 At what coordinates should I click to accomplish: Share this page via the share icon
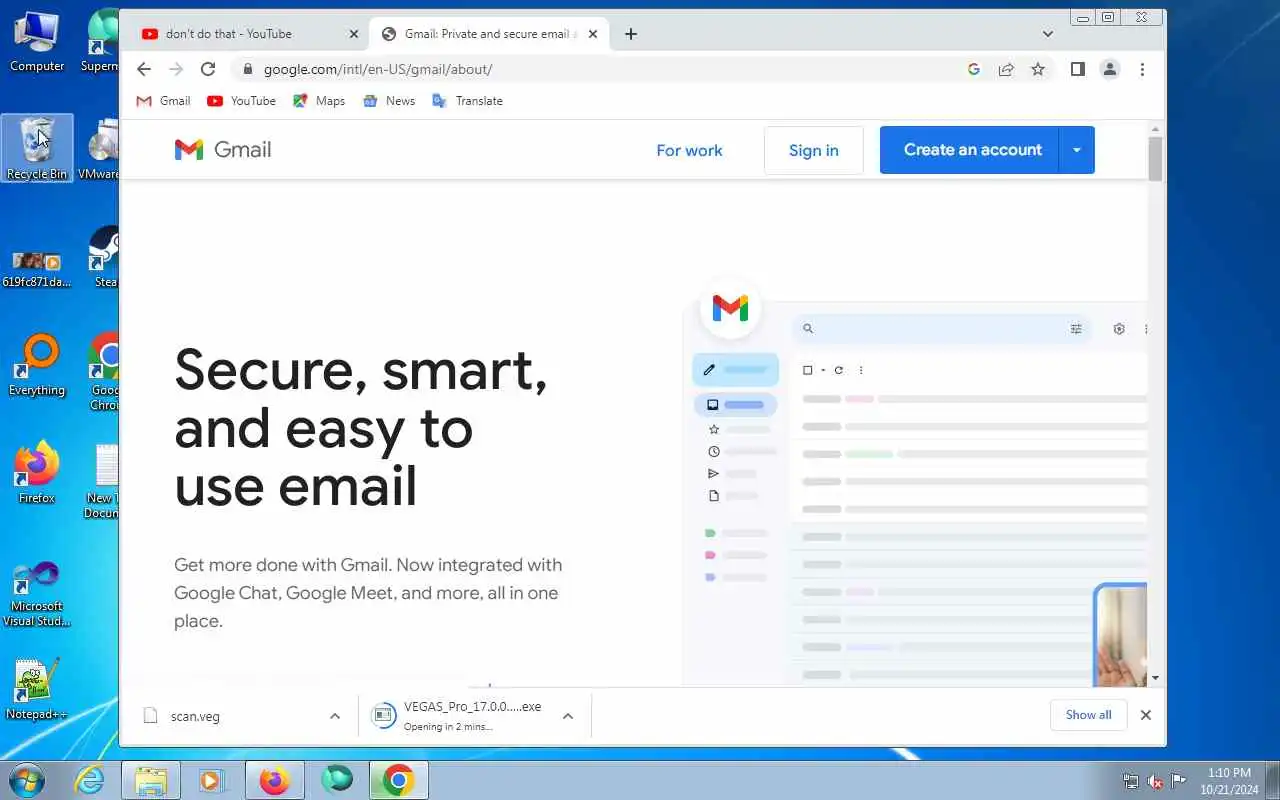[1006, 69]
